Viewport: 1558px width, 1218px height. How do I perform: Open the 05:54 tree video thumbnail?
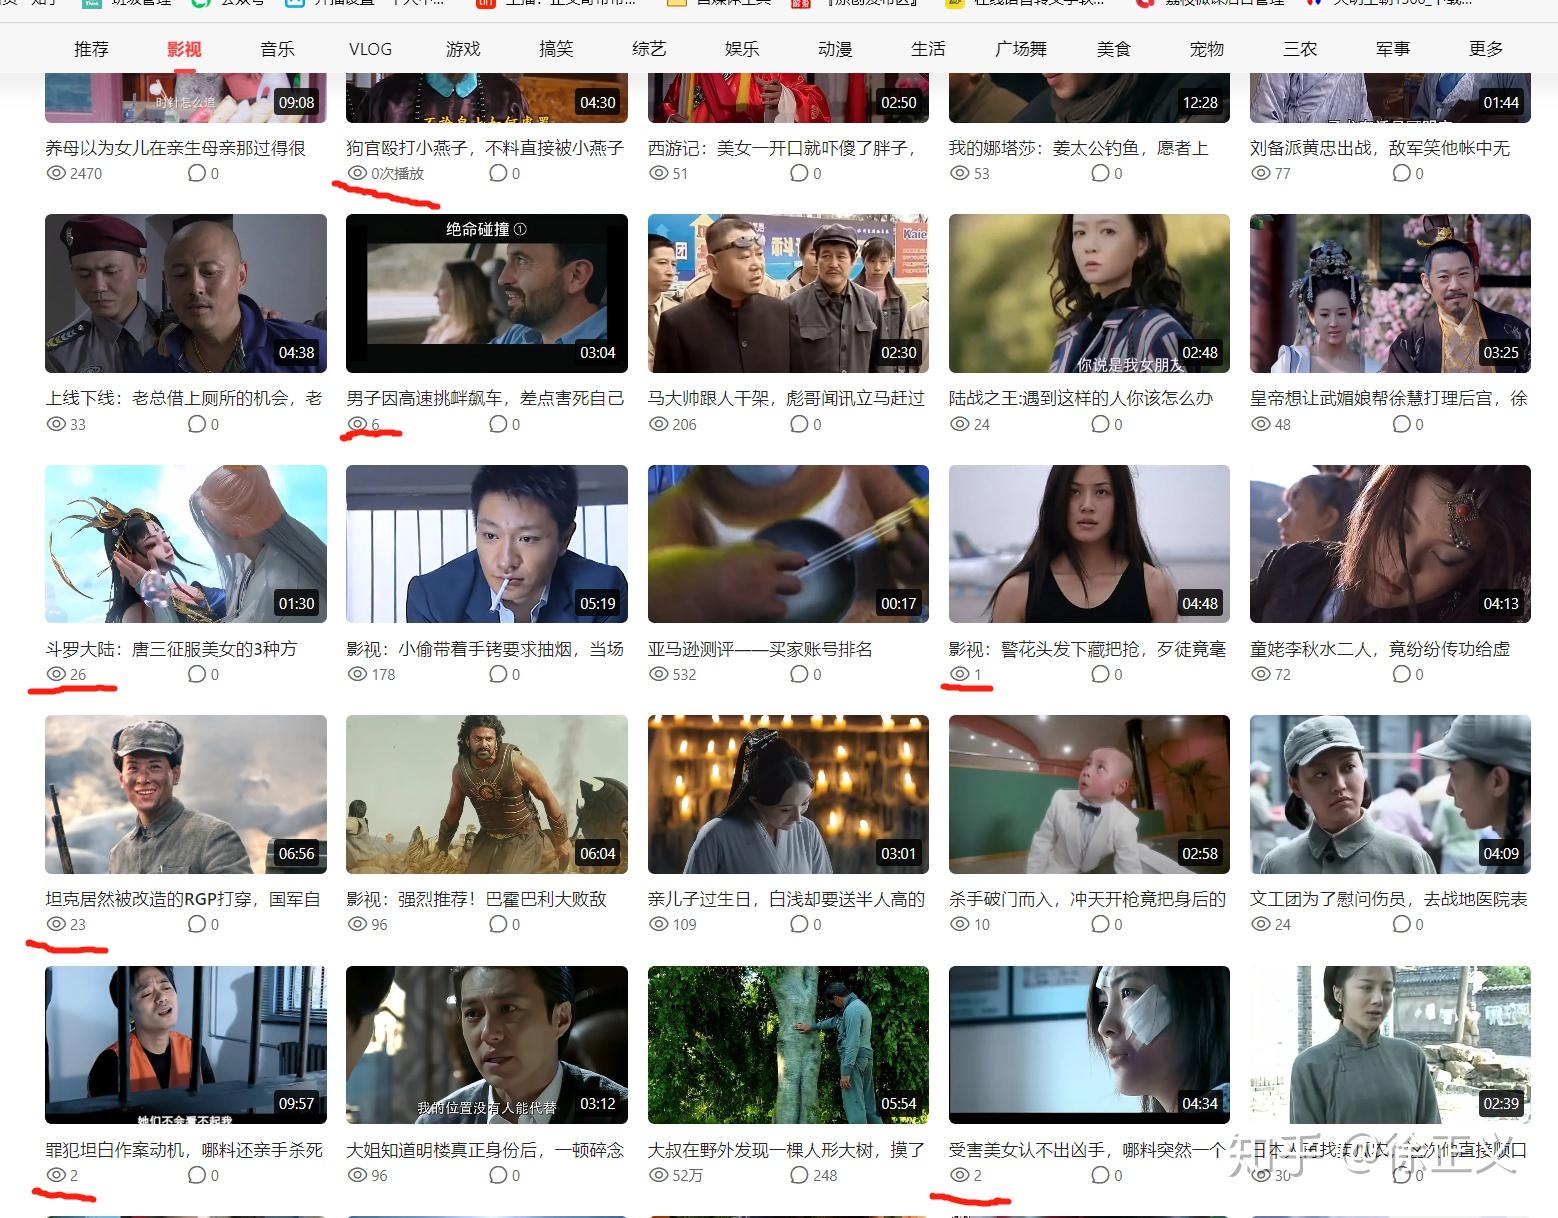click(x=788, y=1045)
